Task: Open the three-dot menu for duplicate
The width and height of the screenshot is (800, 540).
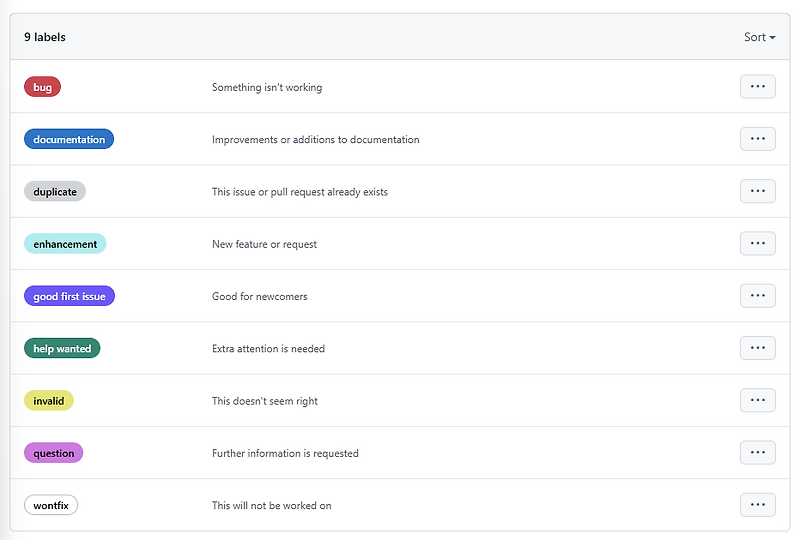Action: 758,191
